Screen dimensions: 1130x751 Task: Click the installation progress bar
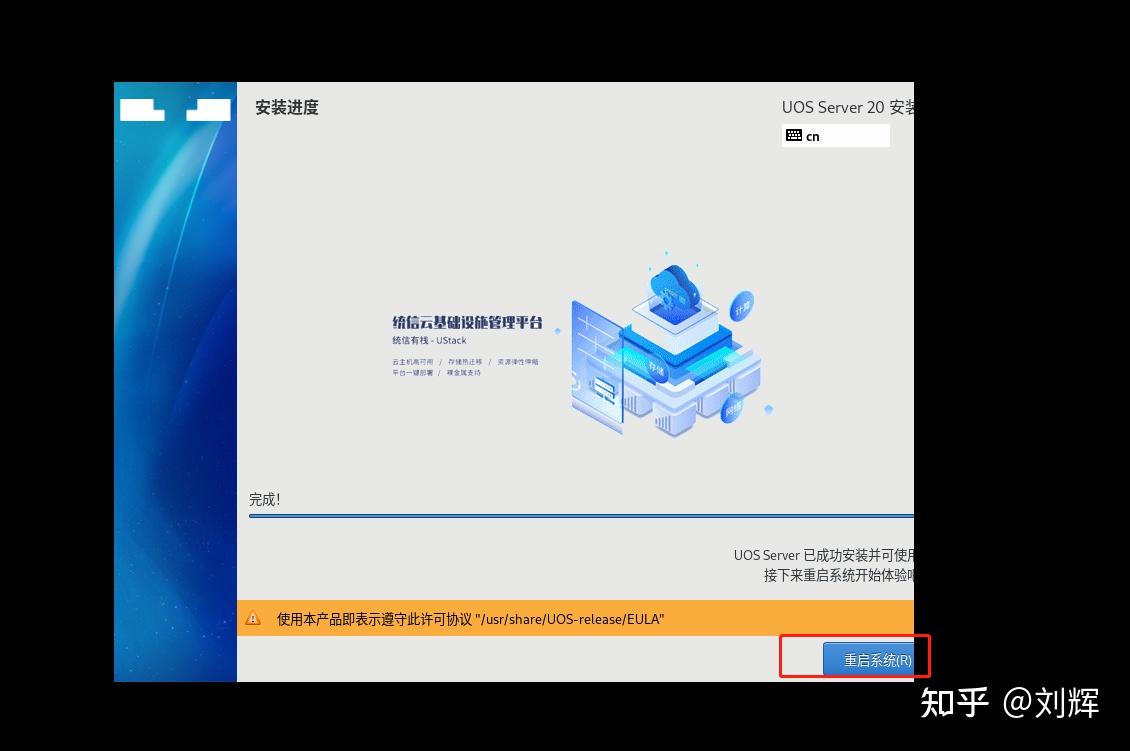[x=581, y=515]
